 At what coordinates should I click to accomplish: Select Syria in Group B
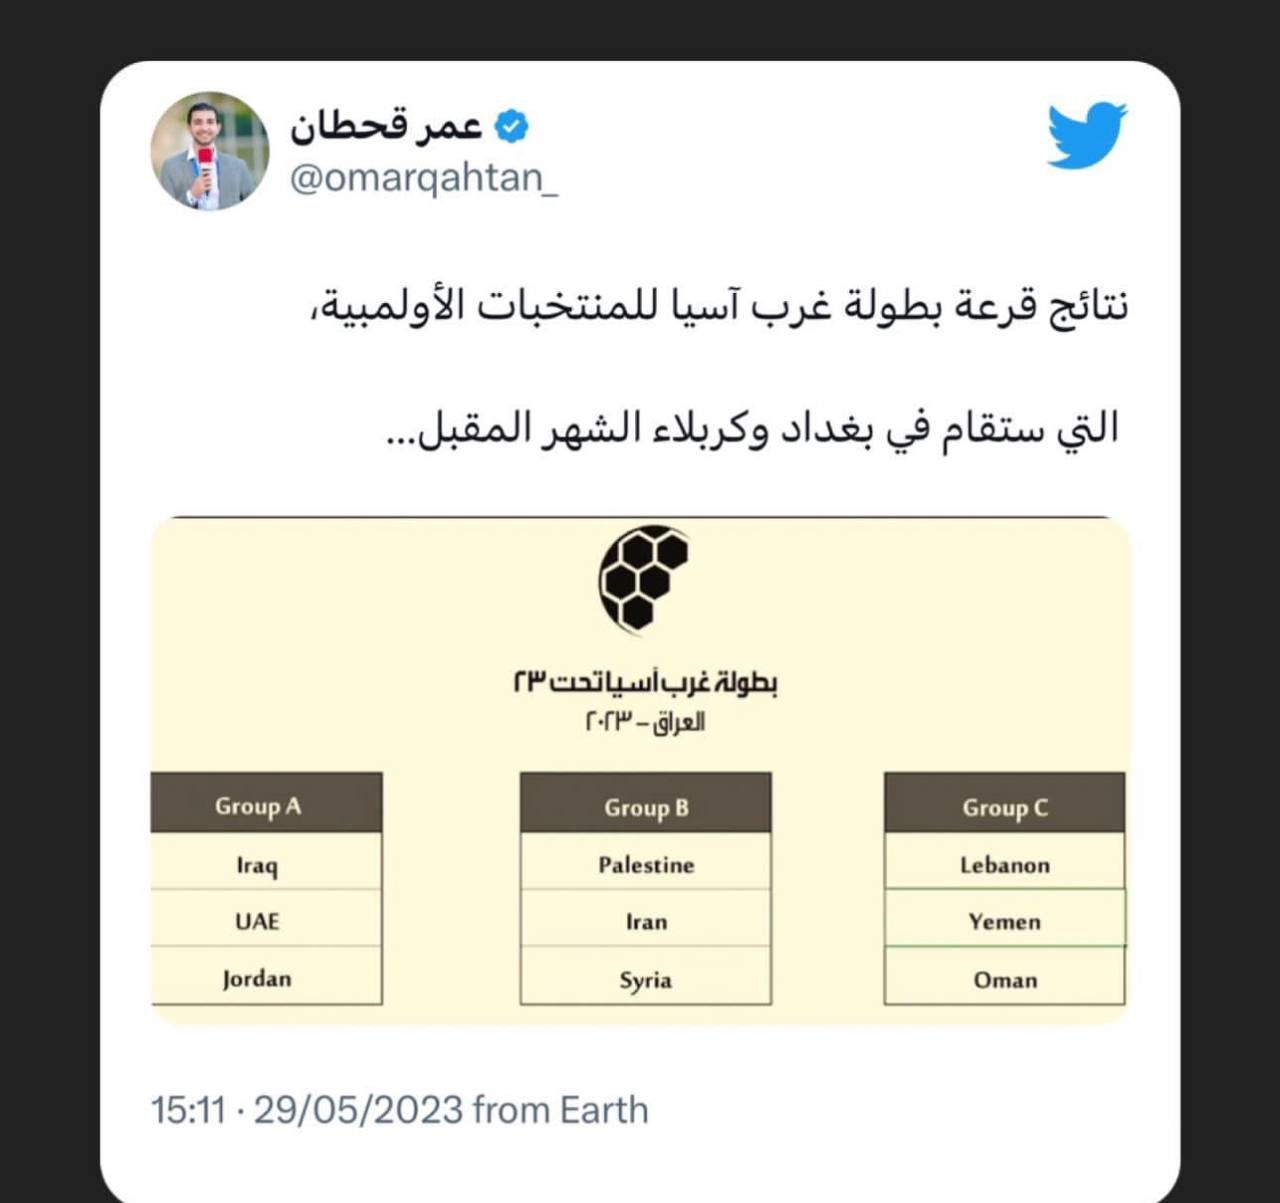click(646, 977)
